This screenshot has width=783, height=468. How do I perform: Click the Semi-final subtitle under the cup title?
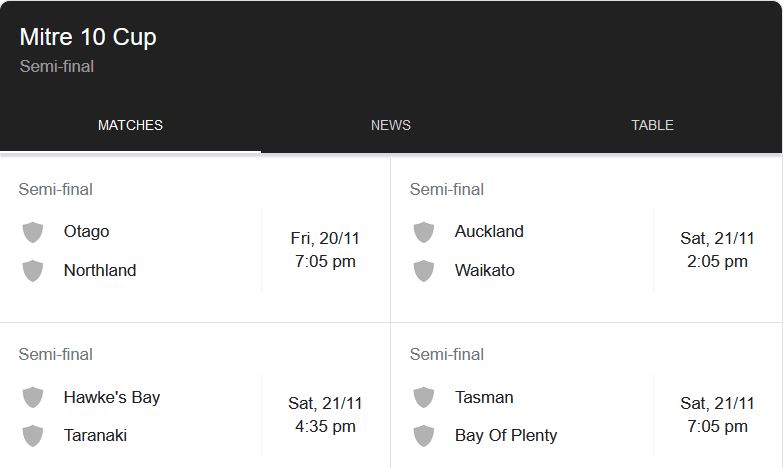57,66
